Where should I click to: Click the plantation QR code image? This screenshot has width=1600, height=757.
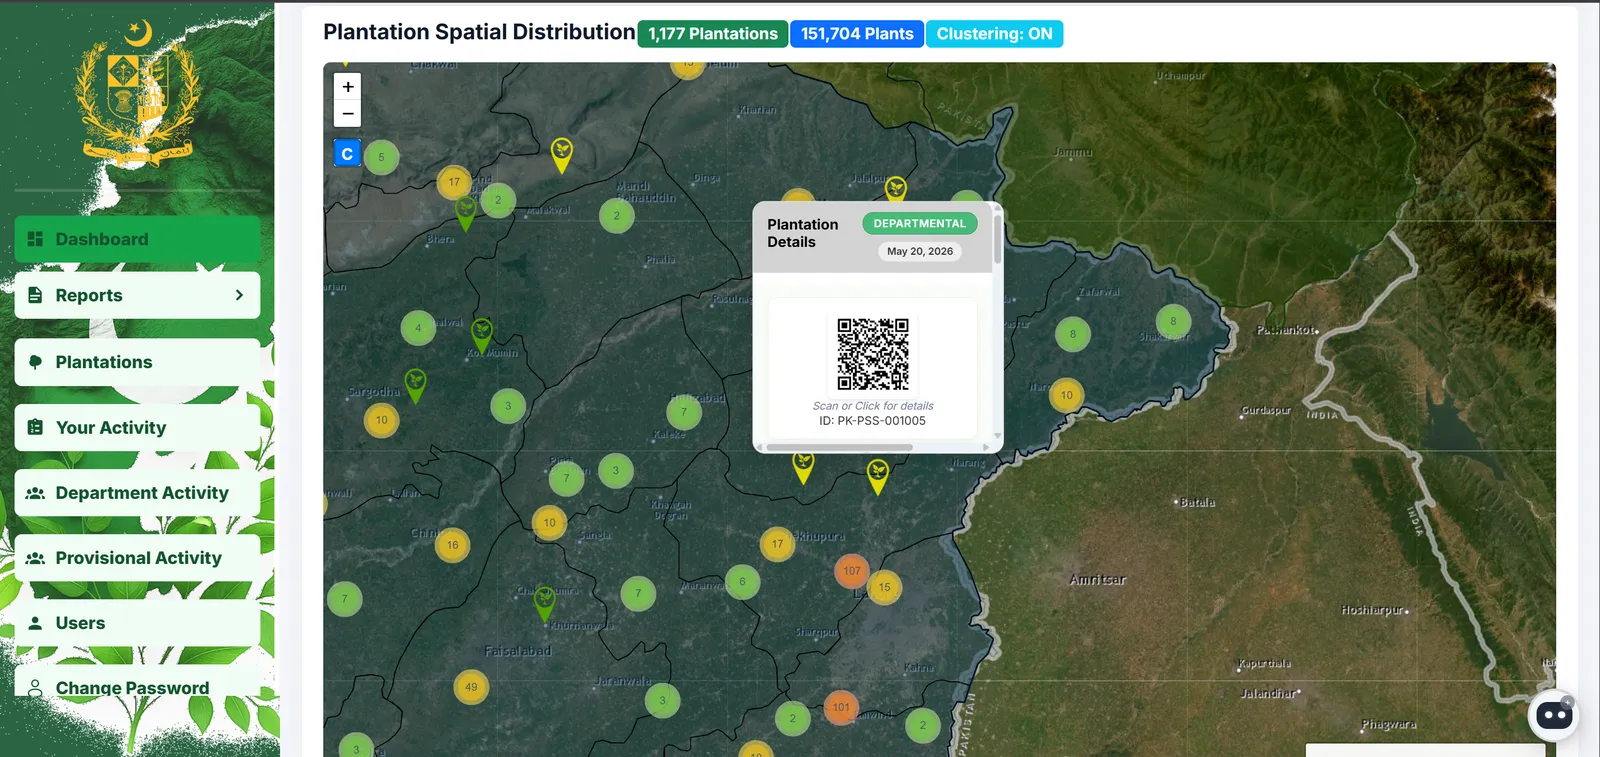click(873, 354)
